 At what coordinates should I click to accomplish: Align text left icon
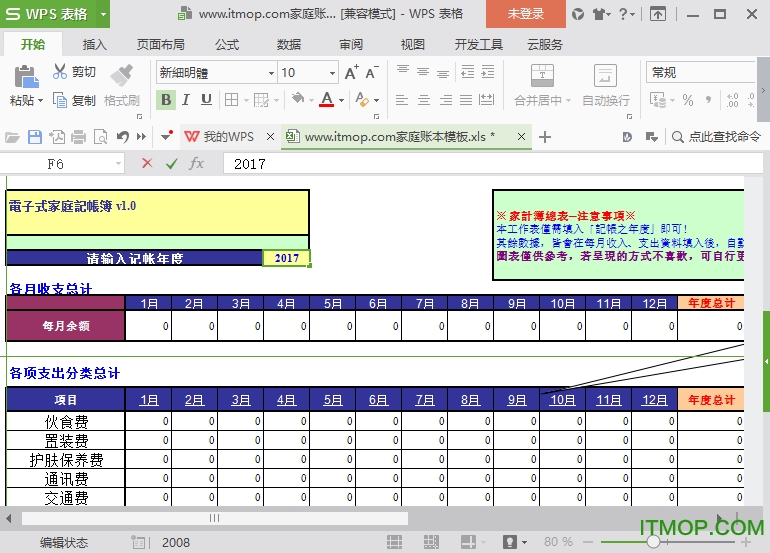(x=402, y=100)
